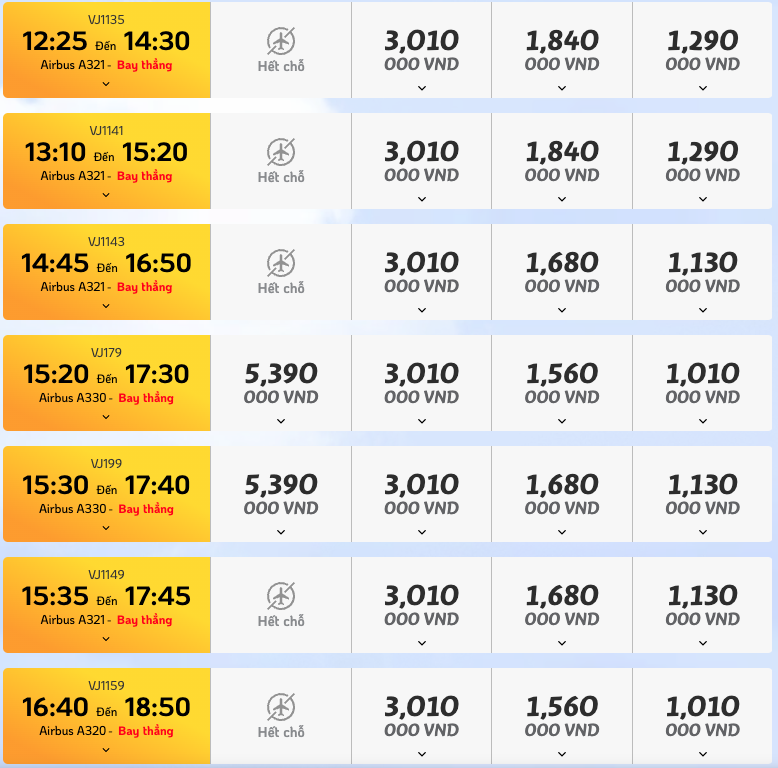
Task: Select 5,390,000 VND fare on flight VJ199
Action: pyautogui.click(x=281, y=494)
